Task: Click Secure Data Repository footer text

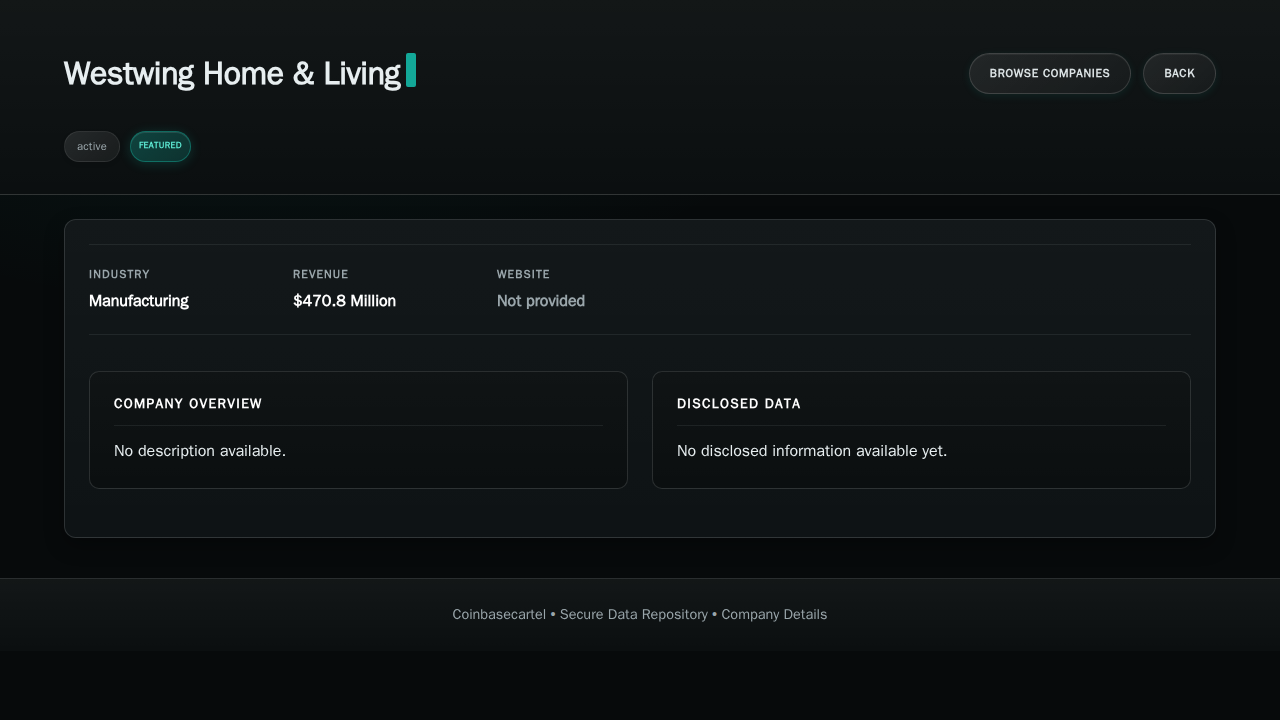Action: click(633, 614)
